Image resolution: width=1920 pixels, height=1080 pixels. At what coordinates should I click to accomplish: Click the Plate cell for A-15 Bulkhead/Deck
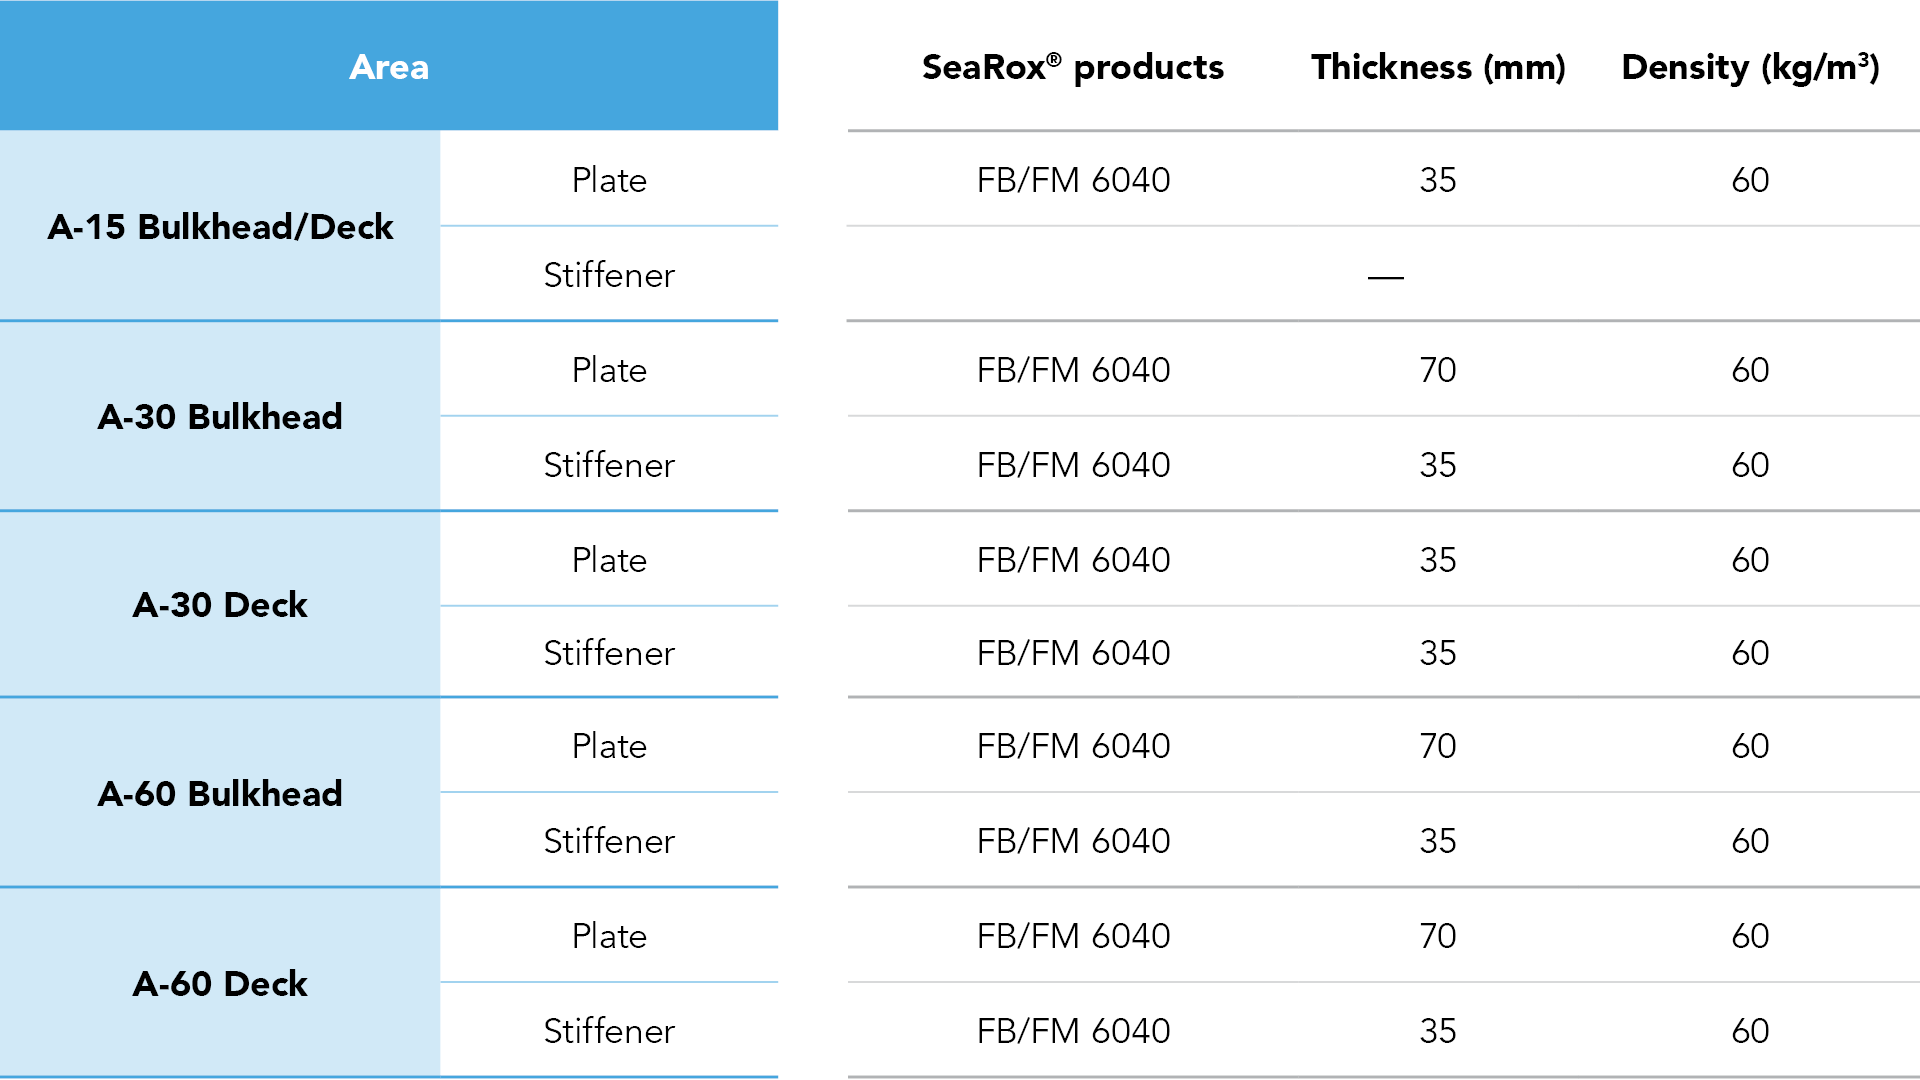click(609, 180)
